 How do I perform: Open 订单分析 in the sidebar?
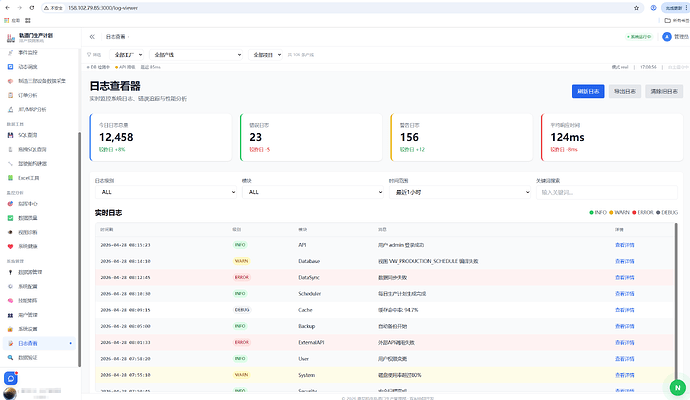point(28,95)
